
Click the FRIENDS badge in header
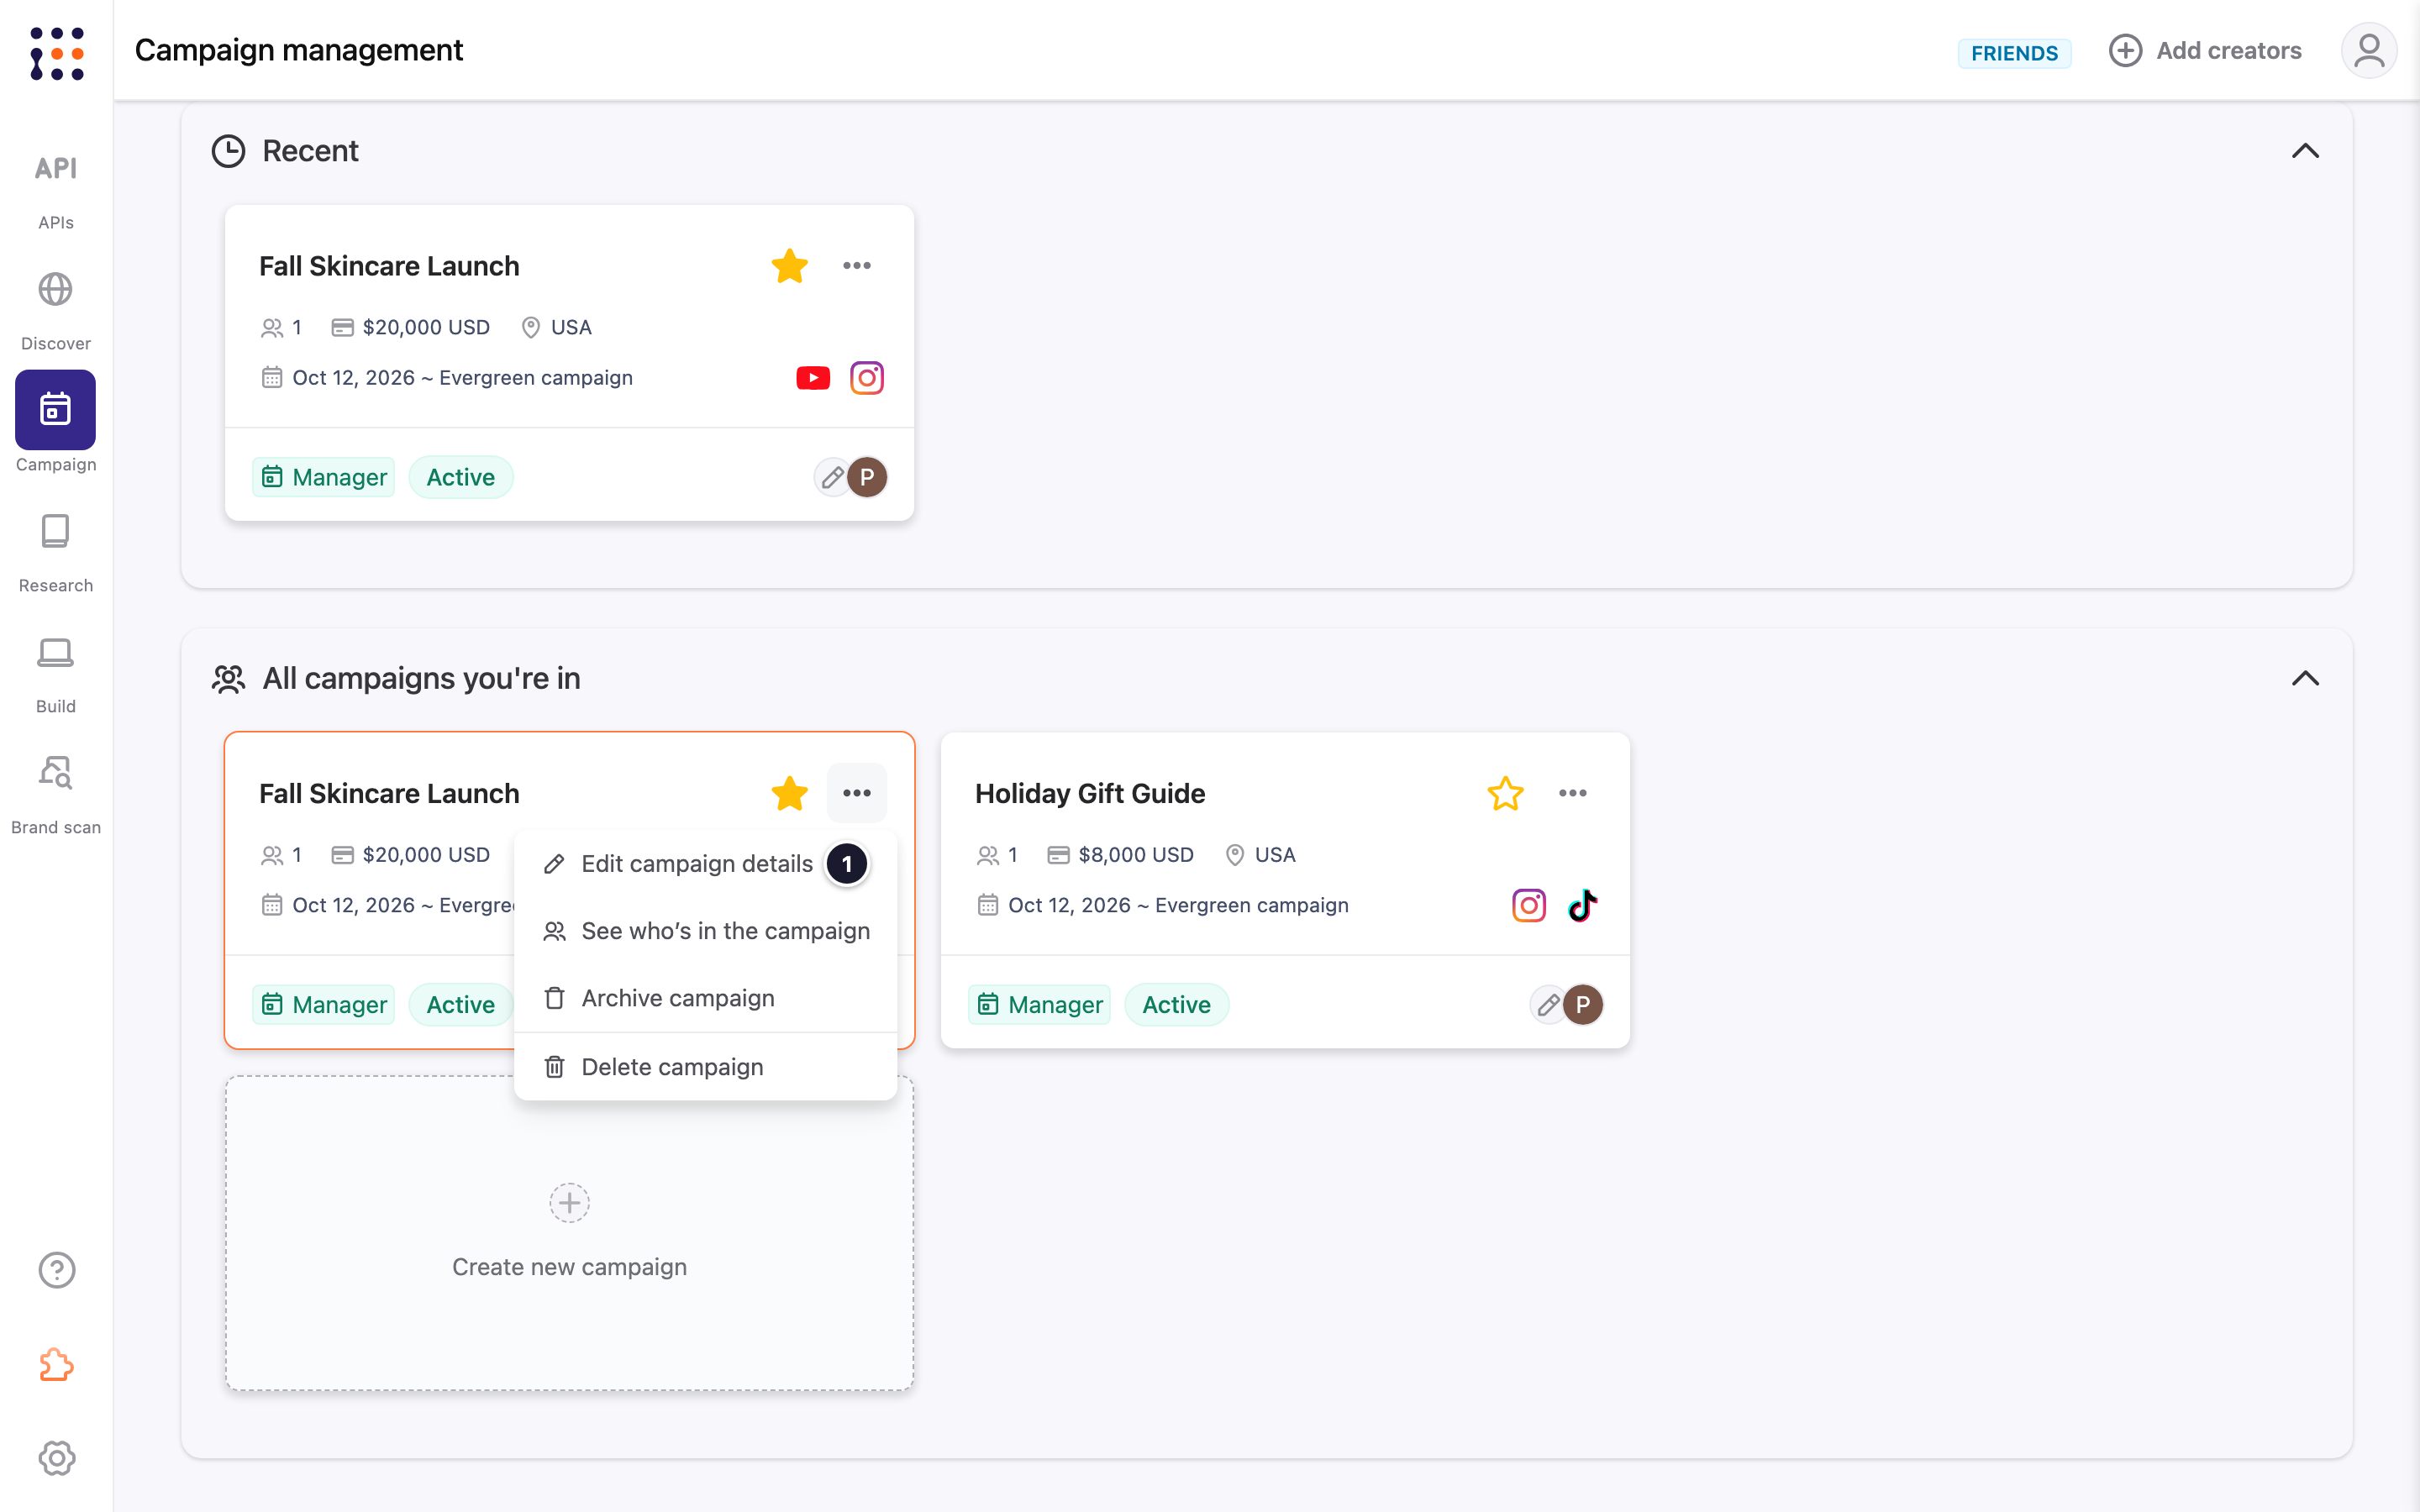(2014, 53)
